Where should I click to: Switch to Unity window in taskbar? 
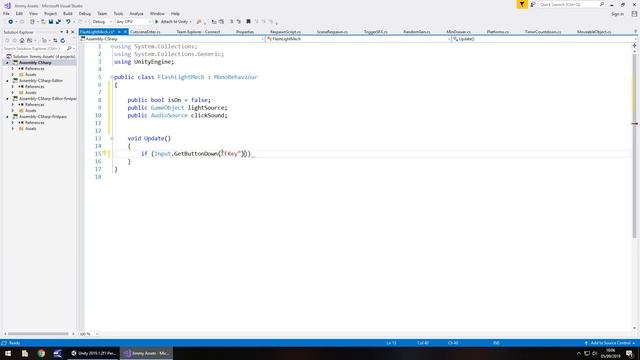pyautogui.click(x=93, y=353)
